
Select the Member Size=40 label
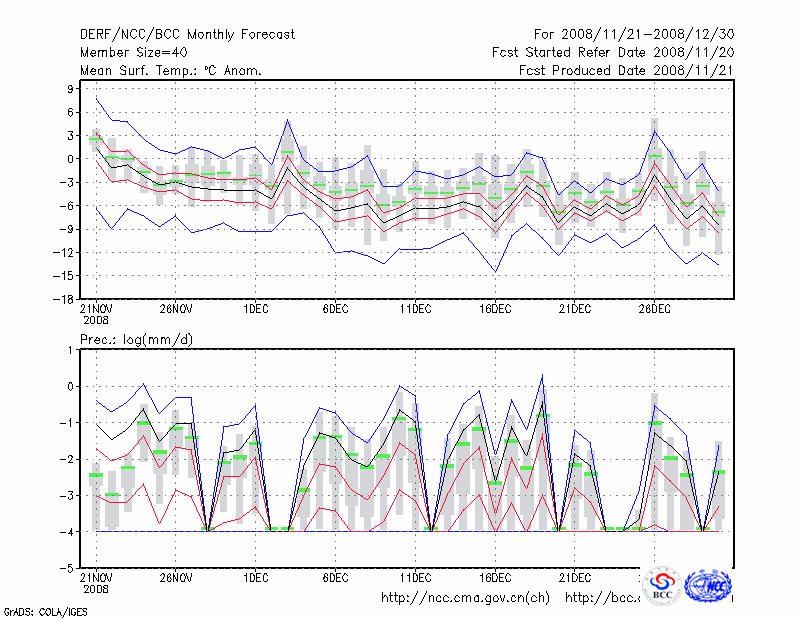click(x=135, y=53)
